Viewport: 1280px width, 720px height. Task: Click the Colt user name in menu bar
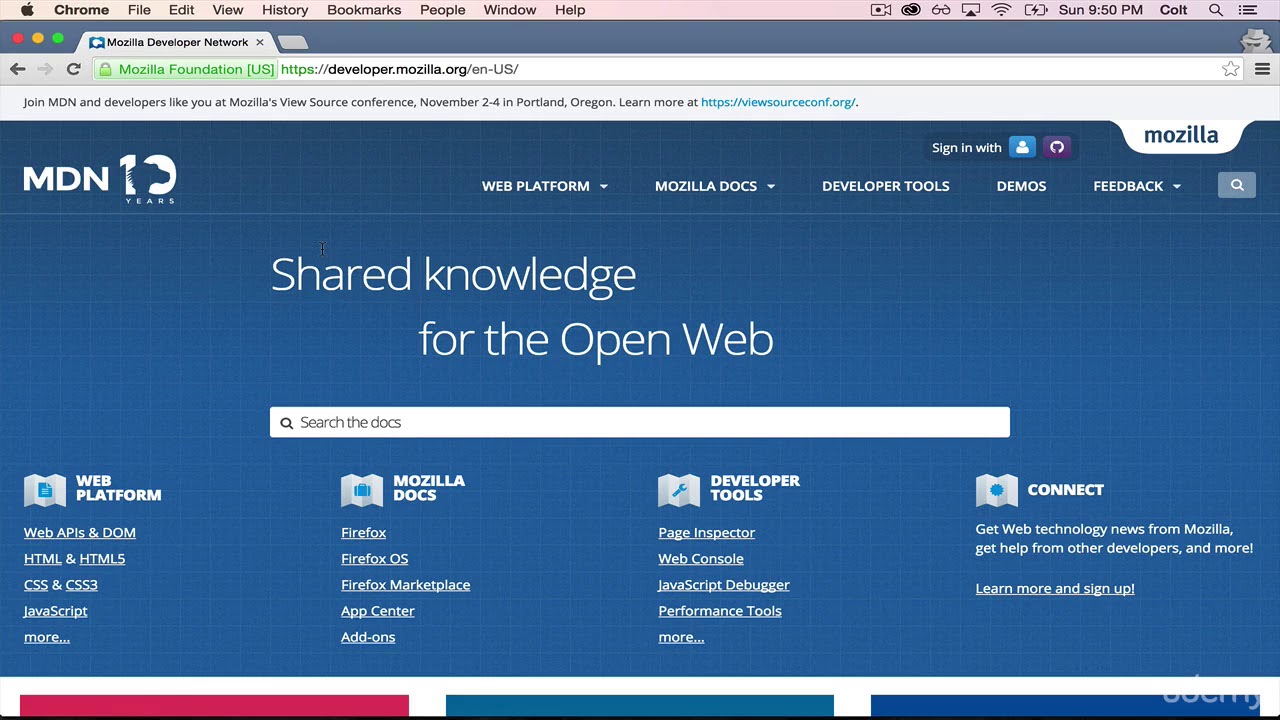tap(1173, 10)
